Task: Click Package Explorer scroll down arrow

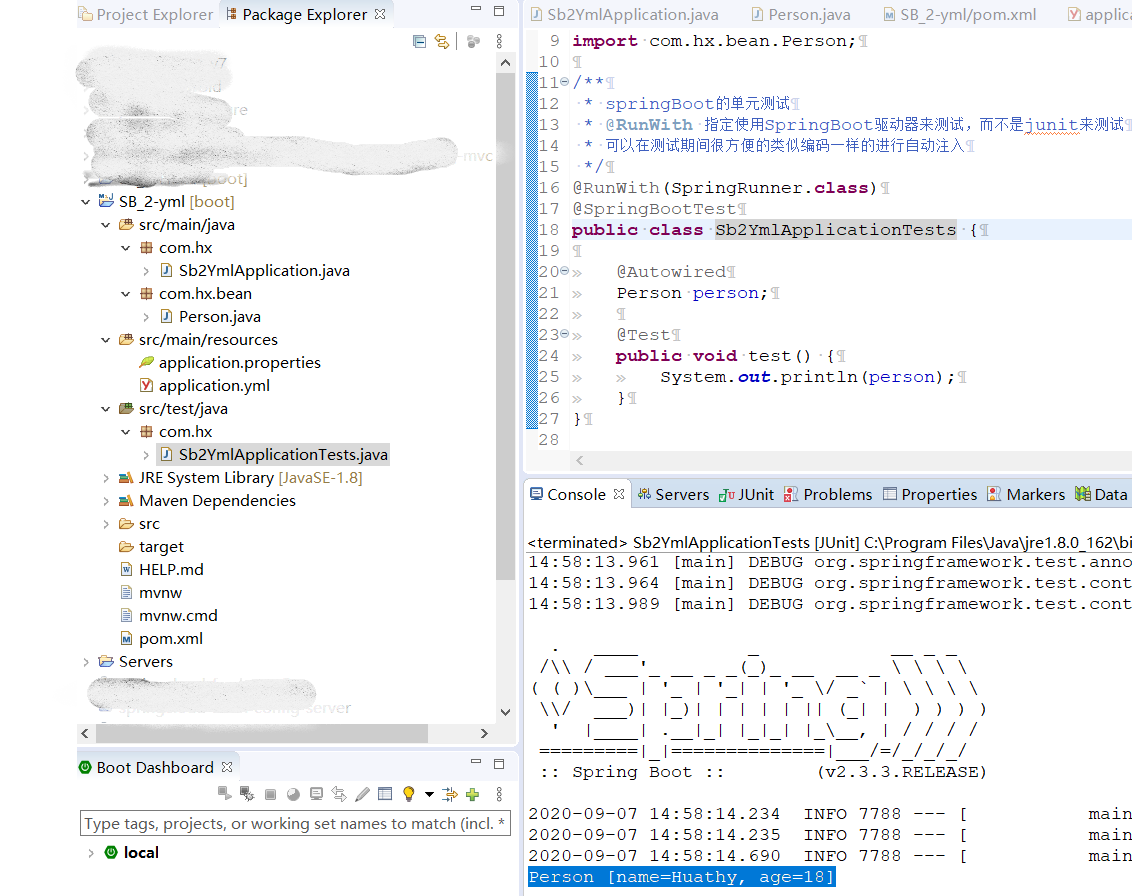Action: pos(505,712)
